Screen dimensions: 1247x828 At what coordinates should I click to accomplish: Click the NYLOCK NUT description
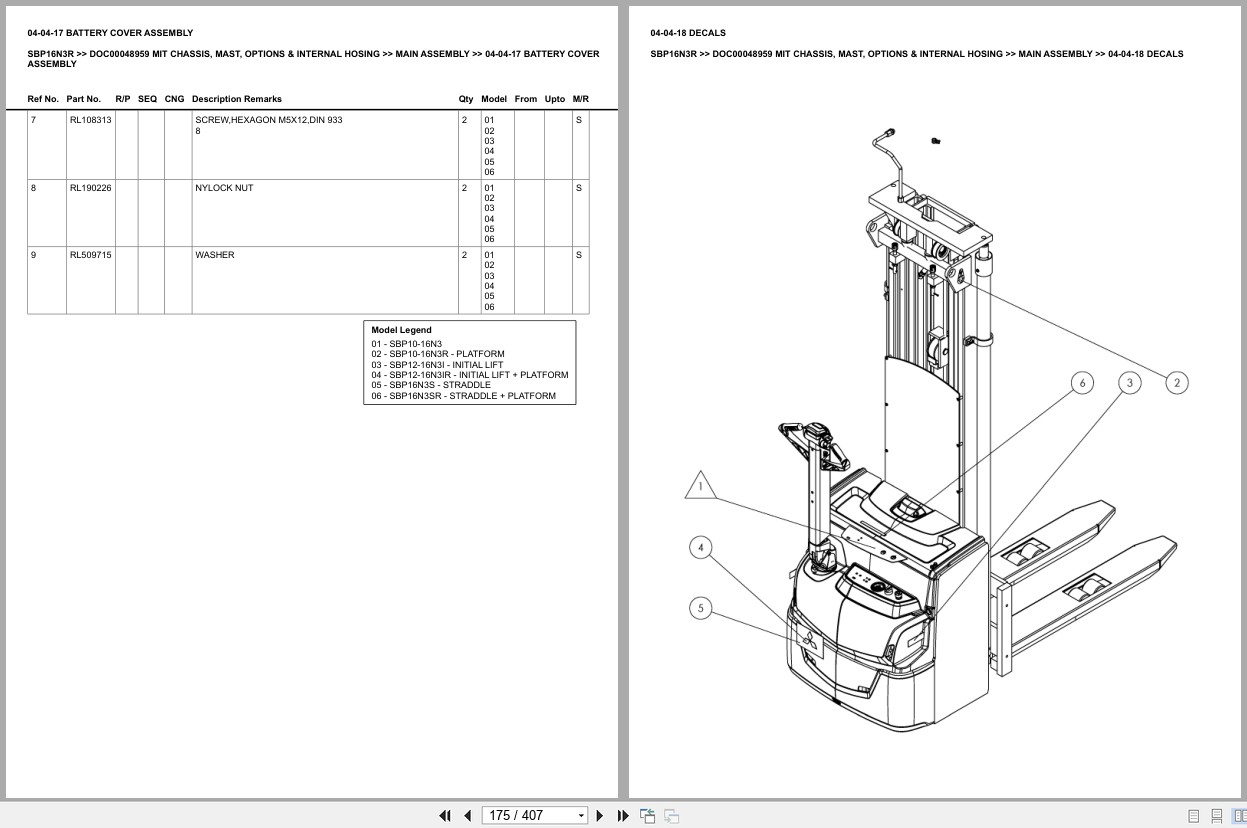(x=224, y=188)
